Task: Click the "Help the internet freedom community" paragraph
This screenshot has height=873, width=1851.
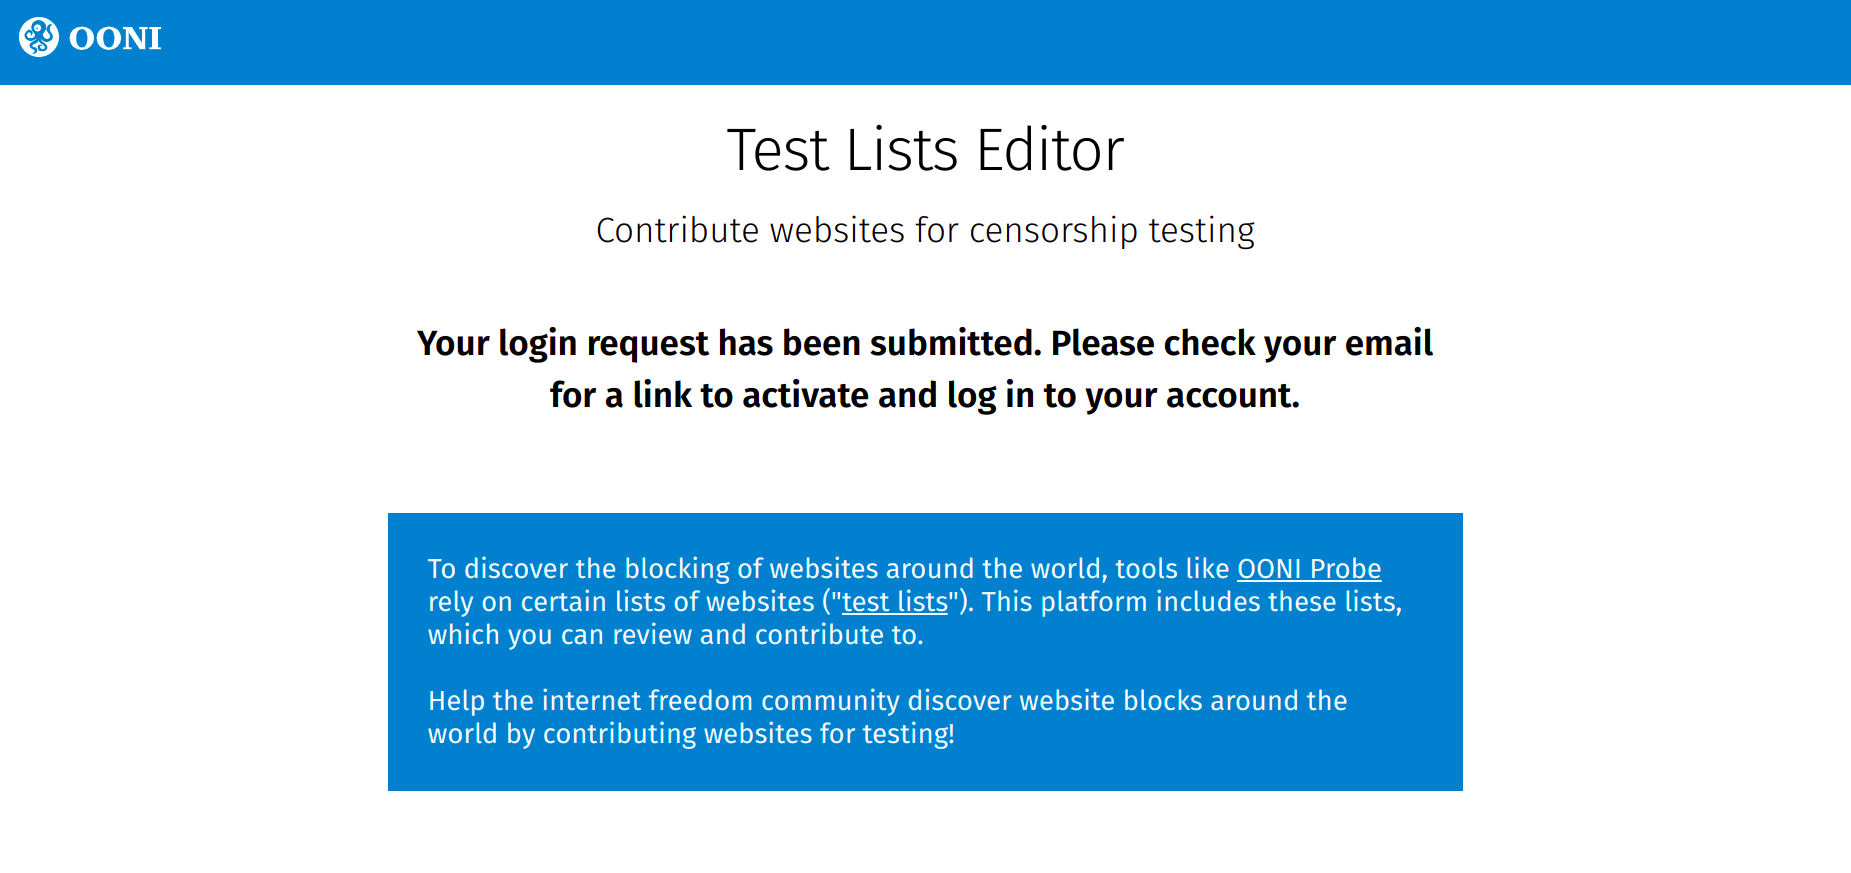Action: (887, 701)
